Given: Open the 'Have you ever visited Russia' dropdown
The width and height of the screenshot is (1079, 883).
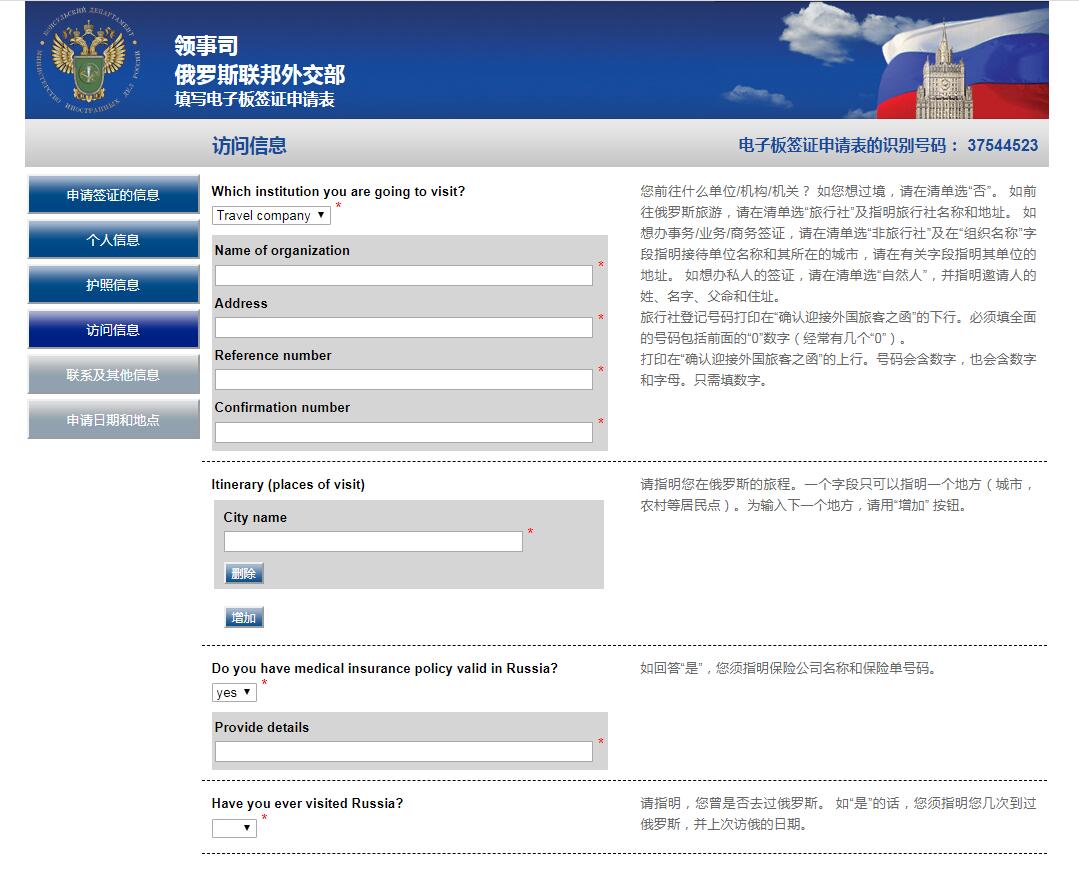Looking at the screenshot, I should pyautogui.click(x=233, y=827).
